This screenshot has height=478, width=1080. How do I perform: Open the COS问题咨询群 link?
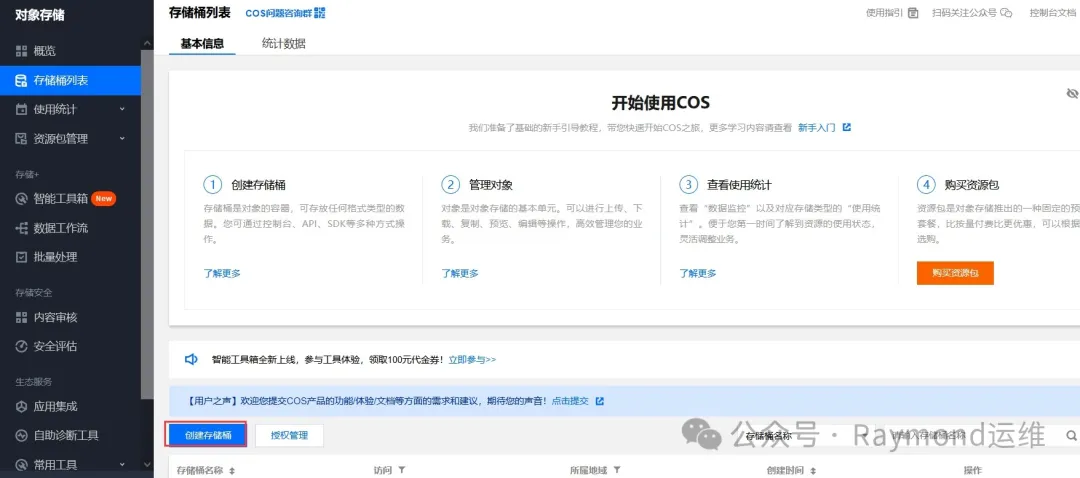click(x=278, y=12)
